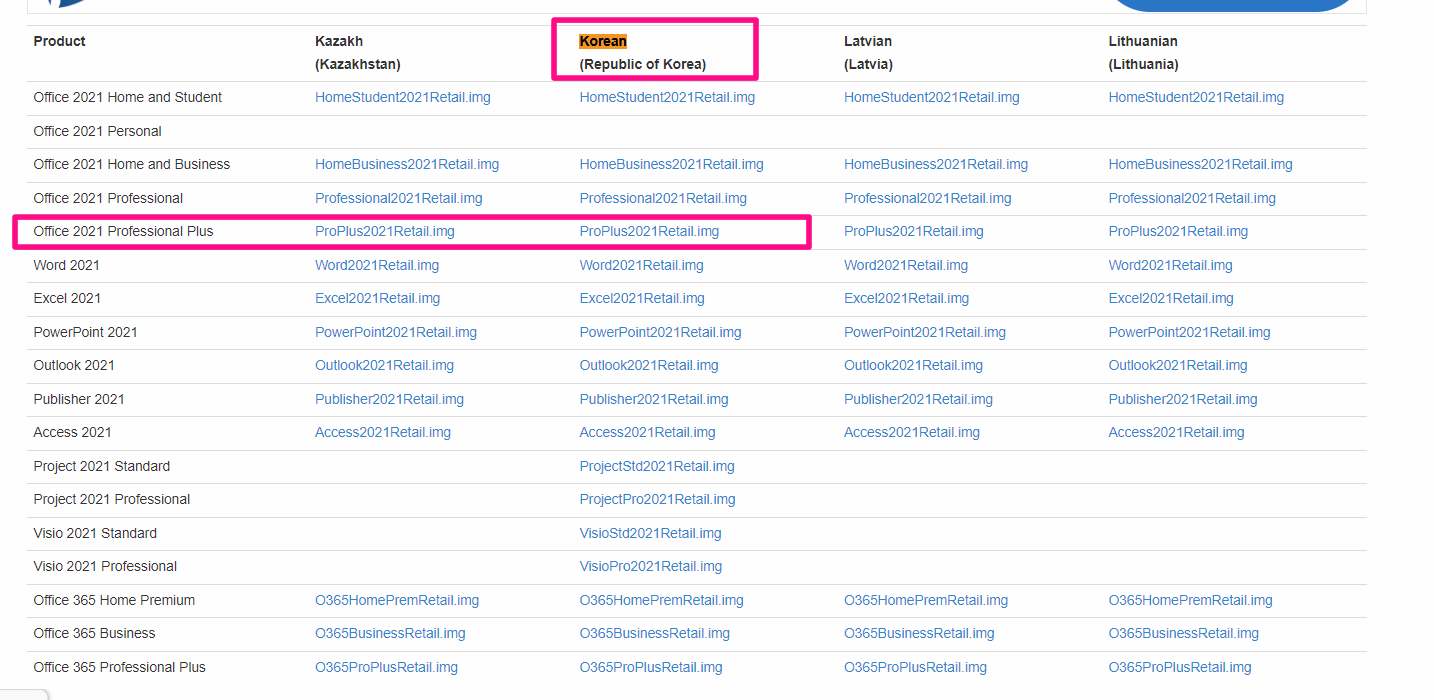Download Latvian Outlook2021Retail.img

point(914,365)
